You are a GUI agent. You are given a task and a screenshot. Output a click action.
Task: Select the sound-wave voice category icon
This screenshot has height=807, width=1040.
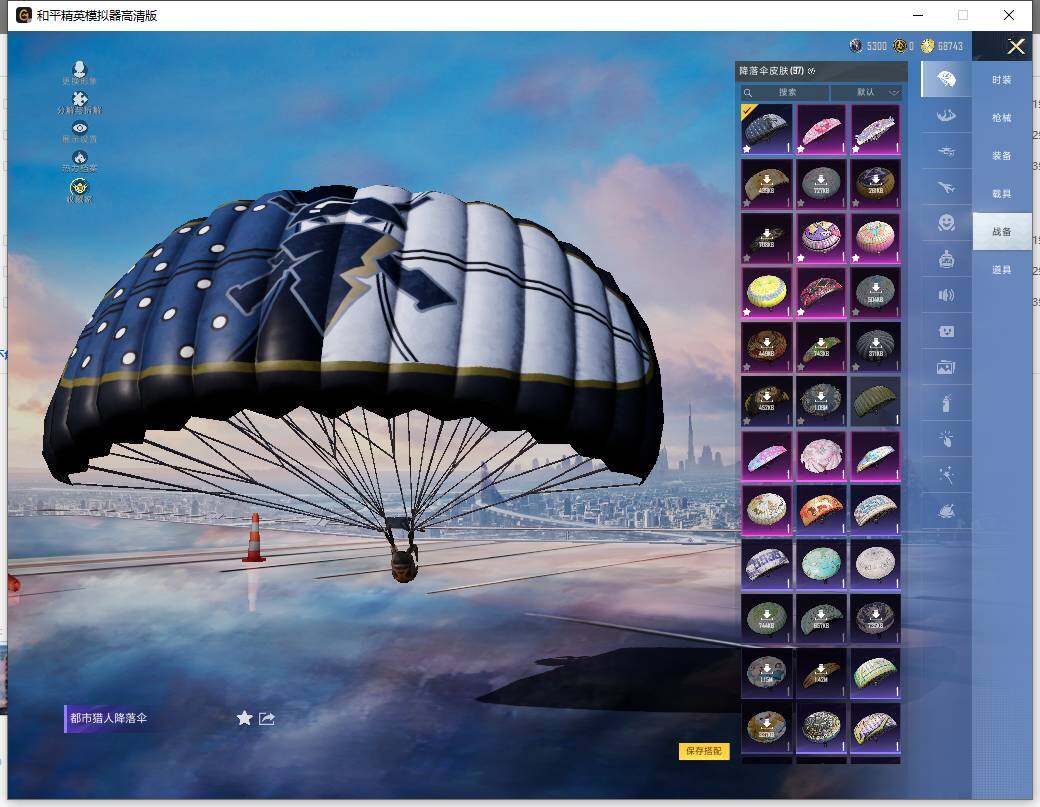point(946,295)
